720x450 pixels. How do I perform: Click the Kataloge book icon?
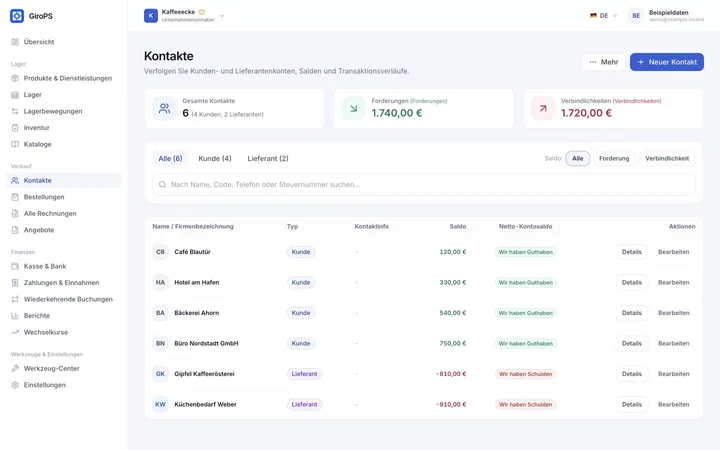(x=15, y=144)
